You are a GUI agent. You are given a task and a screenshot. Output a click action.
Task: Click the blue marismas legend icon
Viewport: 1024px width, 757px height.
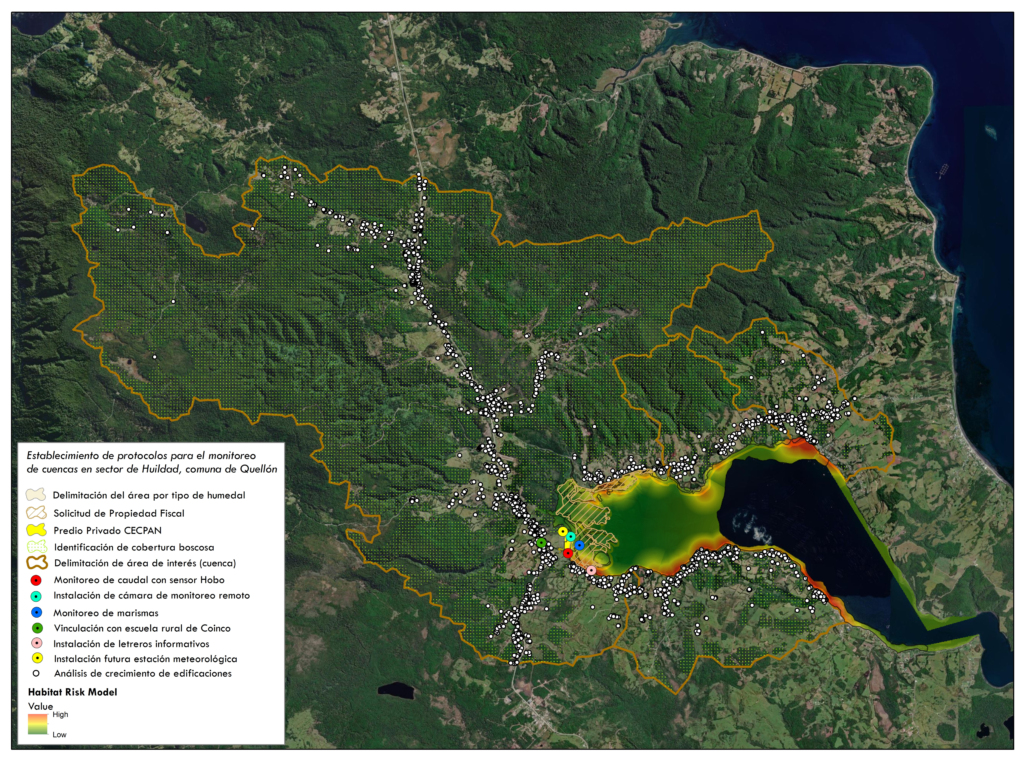pos(37,613)
